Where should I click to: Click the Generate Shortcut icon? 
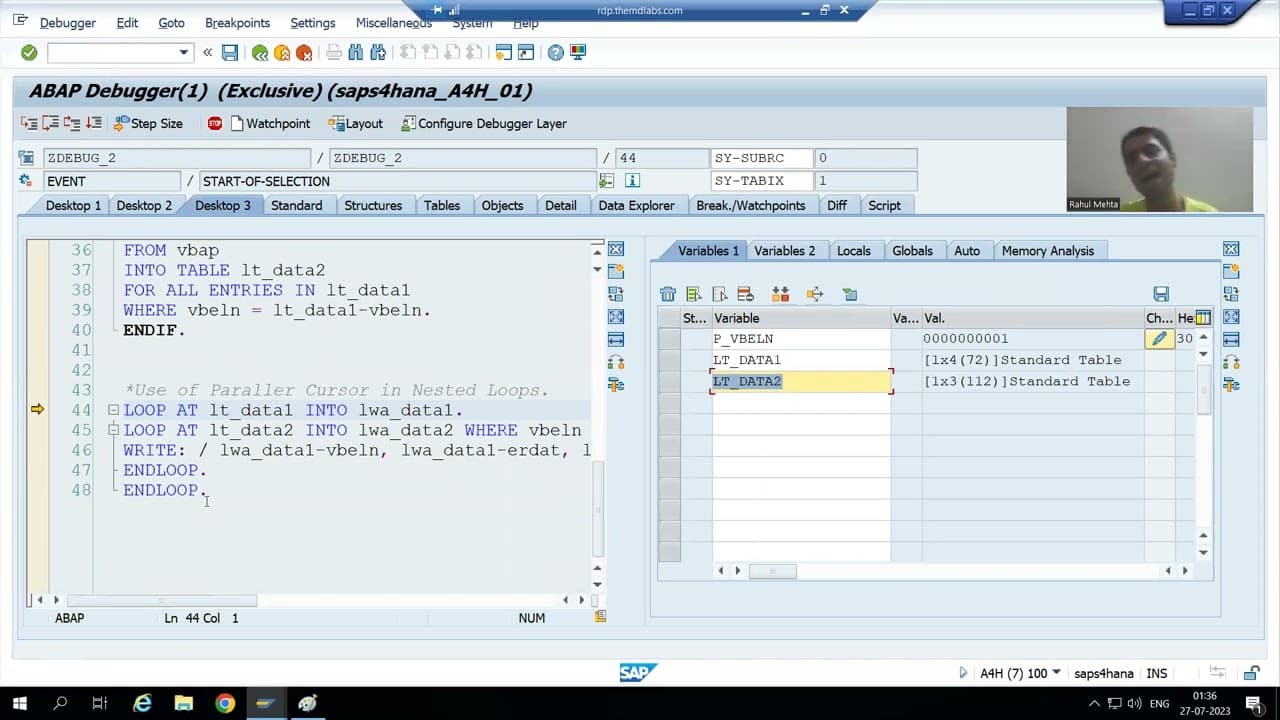(x=526, y=53)
